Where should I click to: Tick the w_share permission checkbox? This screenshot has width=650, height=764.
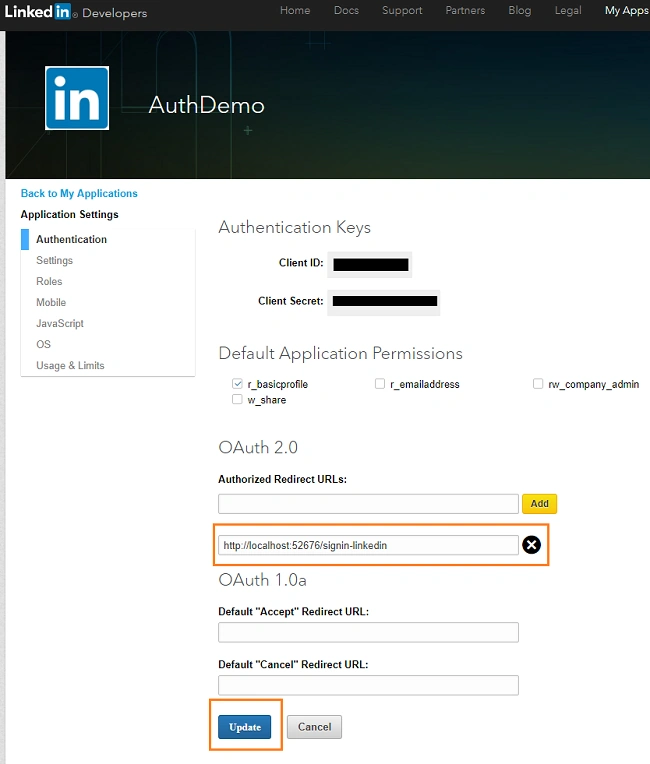[237, 400]
